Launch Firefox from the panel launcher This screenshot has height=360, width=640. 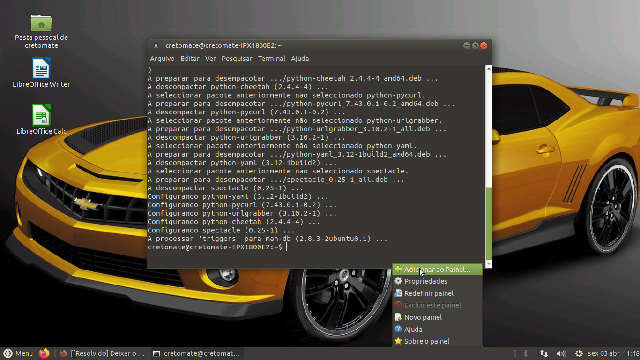pos(44,353)
